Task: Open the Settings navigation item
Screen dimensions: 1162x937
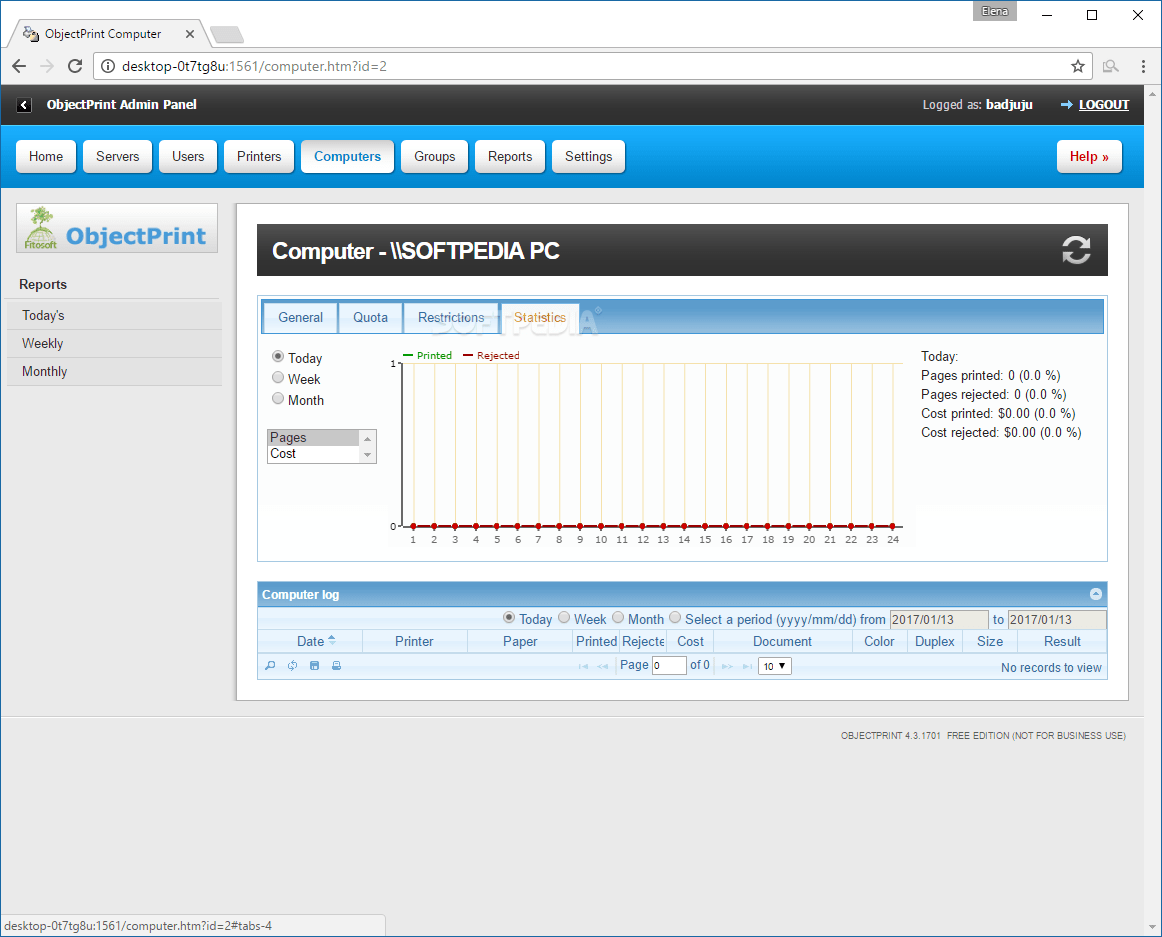Action: [588, 156]
